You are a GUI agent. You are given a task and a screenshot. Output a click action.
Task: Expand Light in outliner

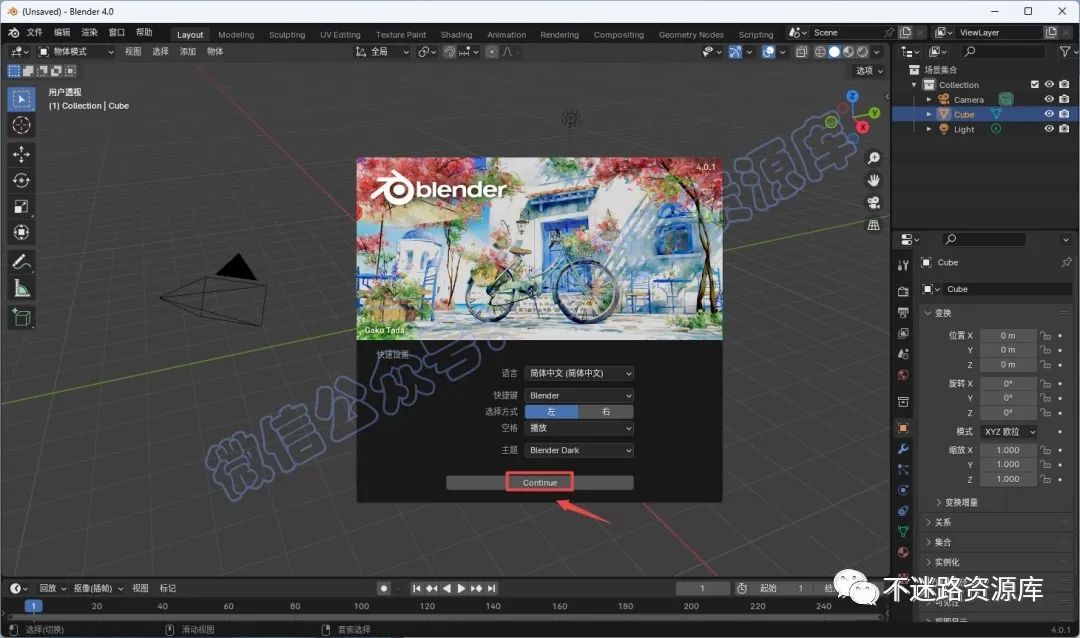coord(928,129)
